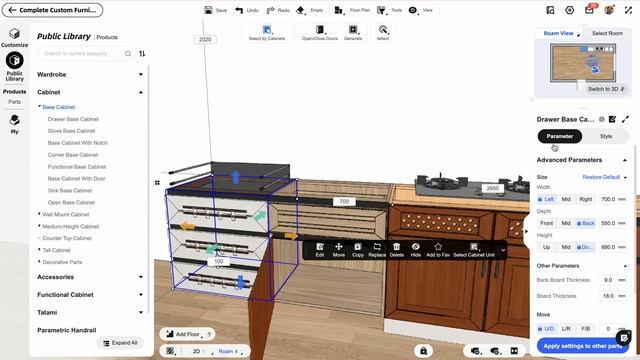The image size is (640, 360).
Task: Click Select Cabinet Unit tool
Action: (474, 250)
